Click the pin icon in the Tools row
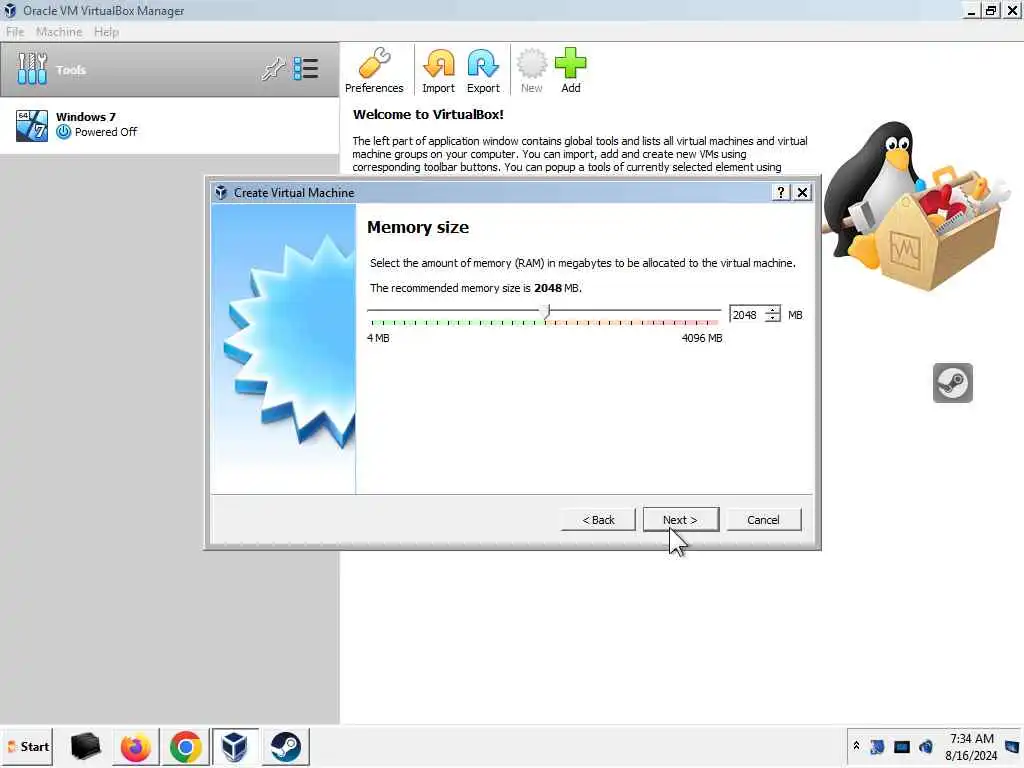The image size is (1024, 768). (273, 69)
